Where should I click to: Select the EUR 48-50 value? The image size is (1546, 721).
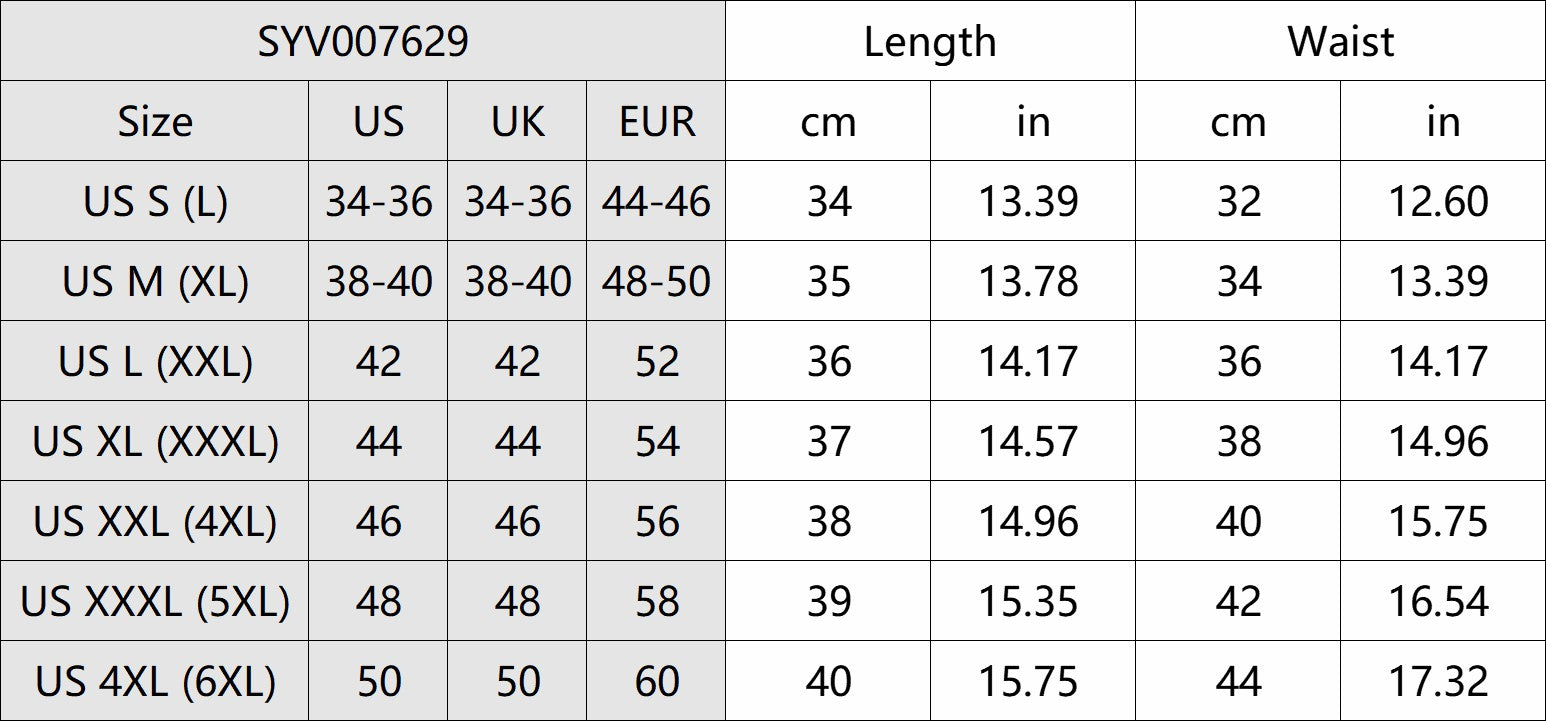click(x=657, y=282)
